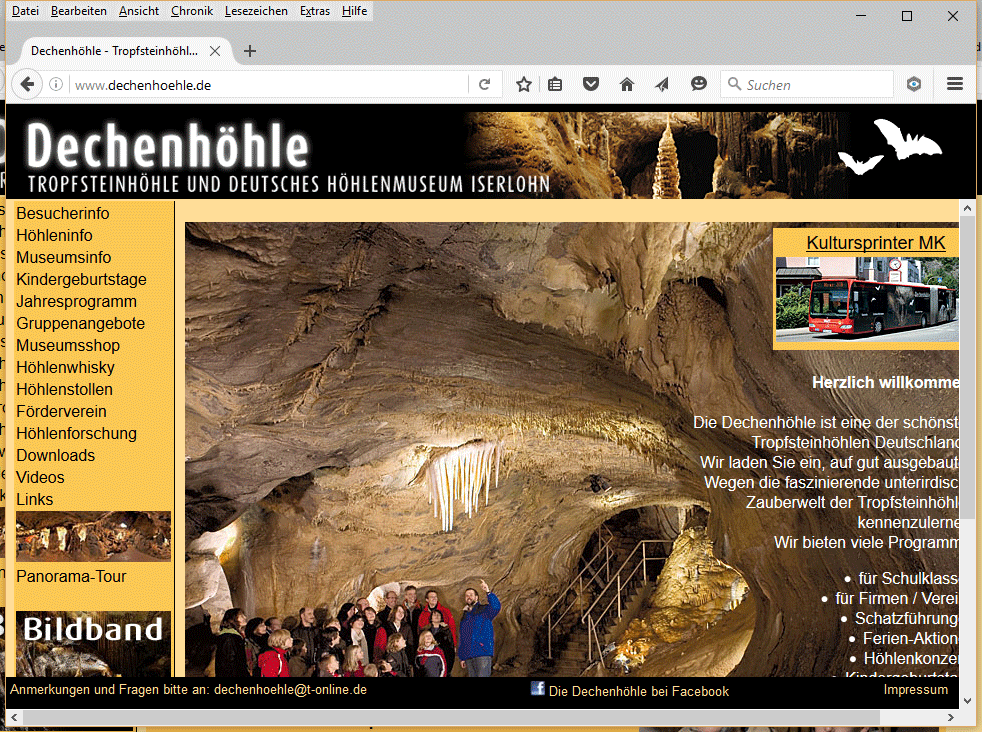Screen dimensions: 982x732
Task: Open the Bearbeiten menu
Action: (79, 11)
